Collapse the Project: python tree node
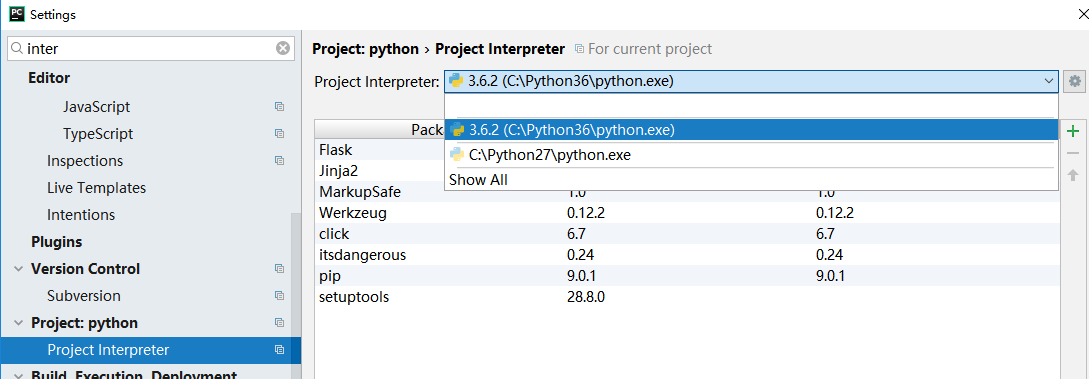 click(17, 323)
